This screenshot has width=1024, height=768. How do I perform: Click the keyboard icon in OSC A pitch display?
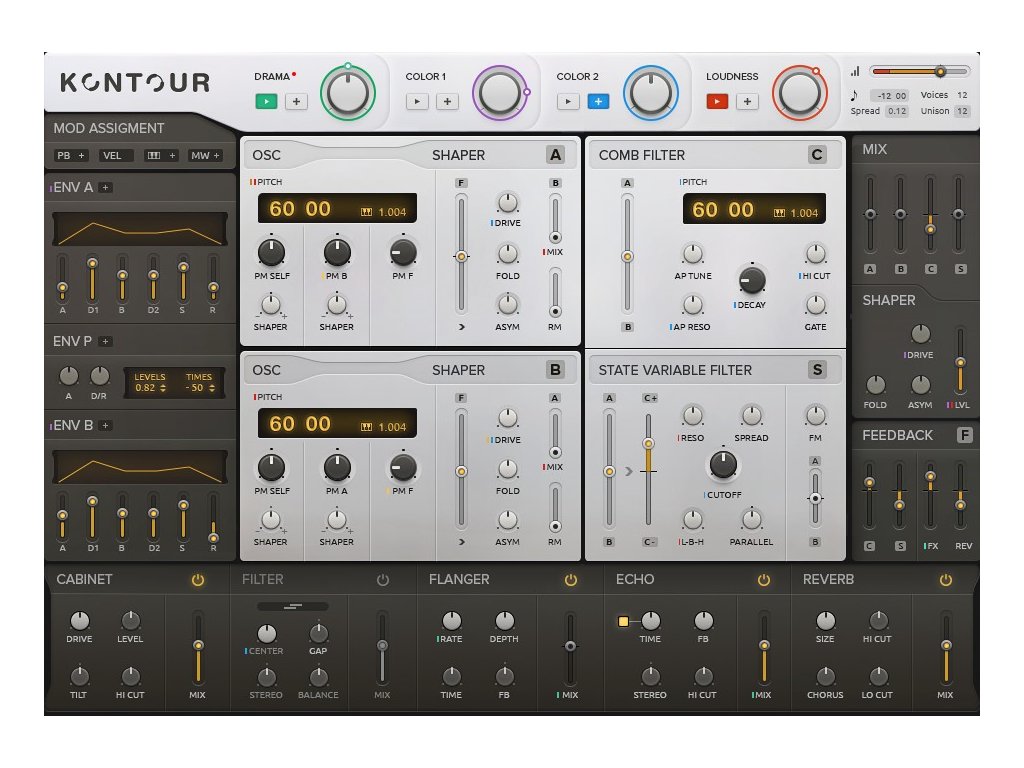tap(367, 213)
